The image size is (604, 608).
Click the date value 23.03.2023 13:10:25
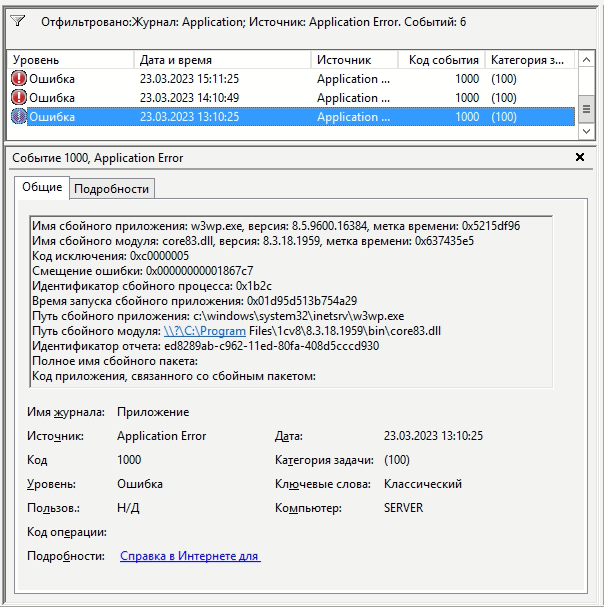[x=433, y=436]
